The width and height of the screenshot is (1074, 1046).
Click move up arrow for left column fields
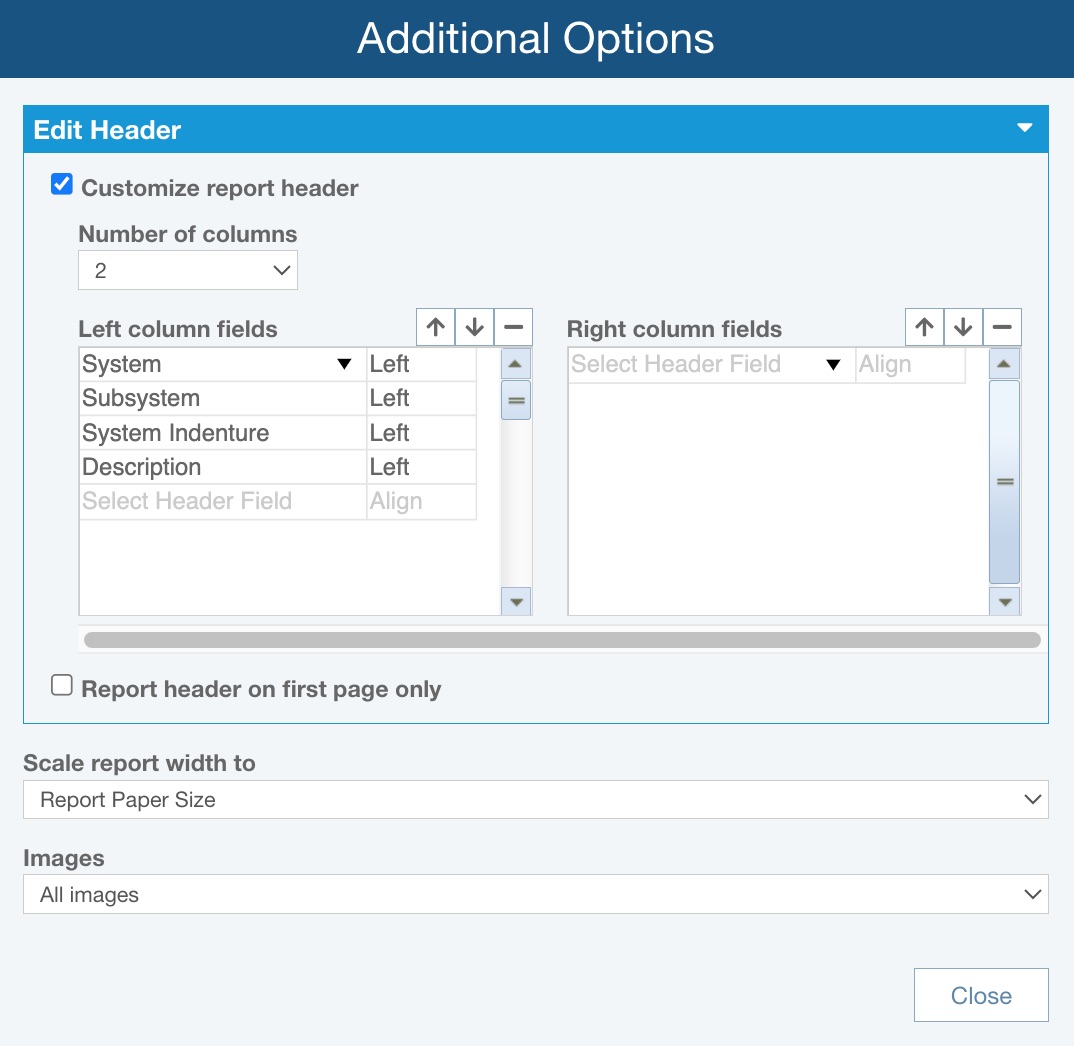pos(436,328)
